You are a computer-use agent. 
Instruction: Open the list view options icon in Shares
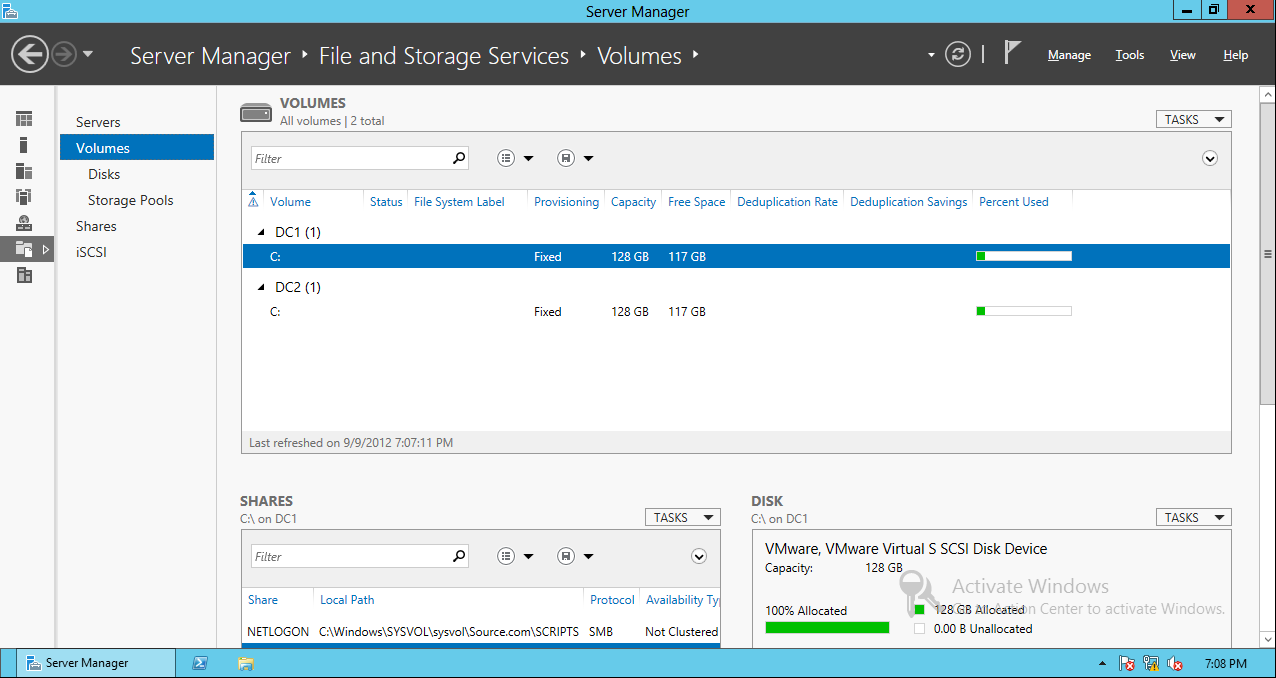tap(506, 556)
